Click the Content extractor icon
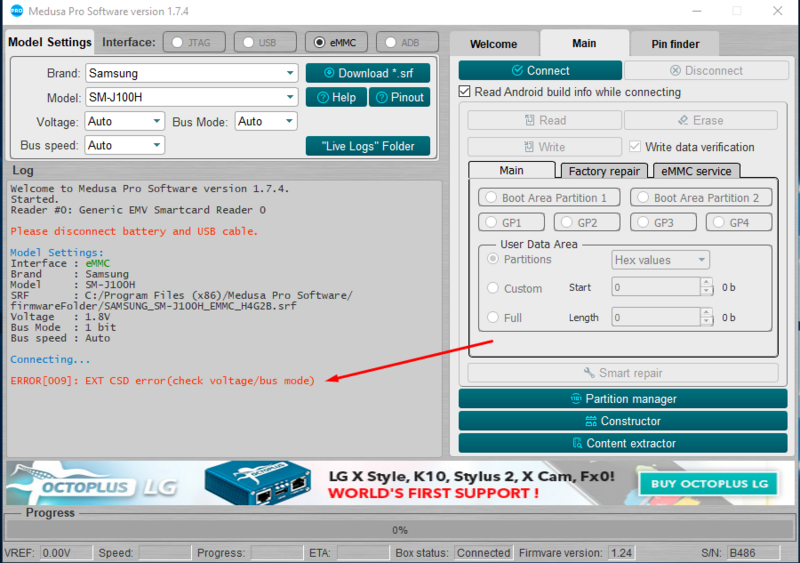This screenshot has height=563, width=800. click(577, 443)
